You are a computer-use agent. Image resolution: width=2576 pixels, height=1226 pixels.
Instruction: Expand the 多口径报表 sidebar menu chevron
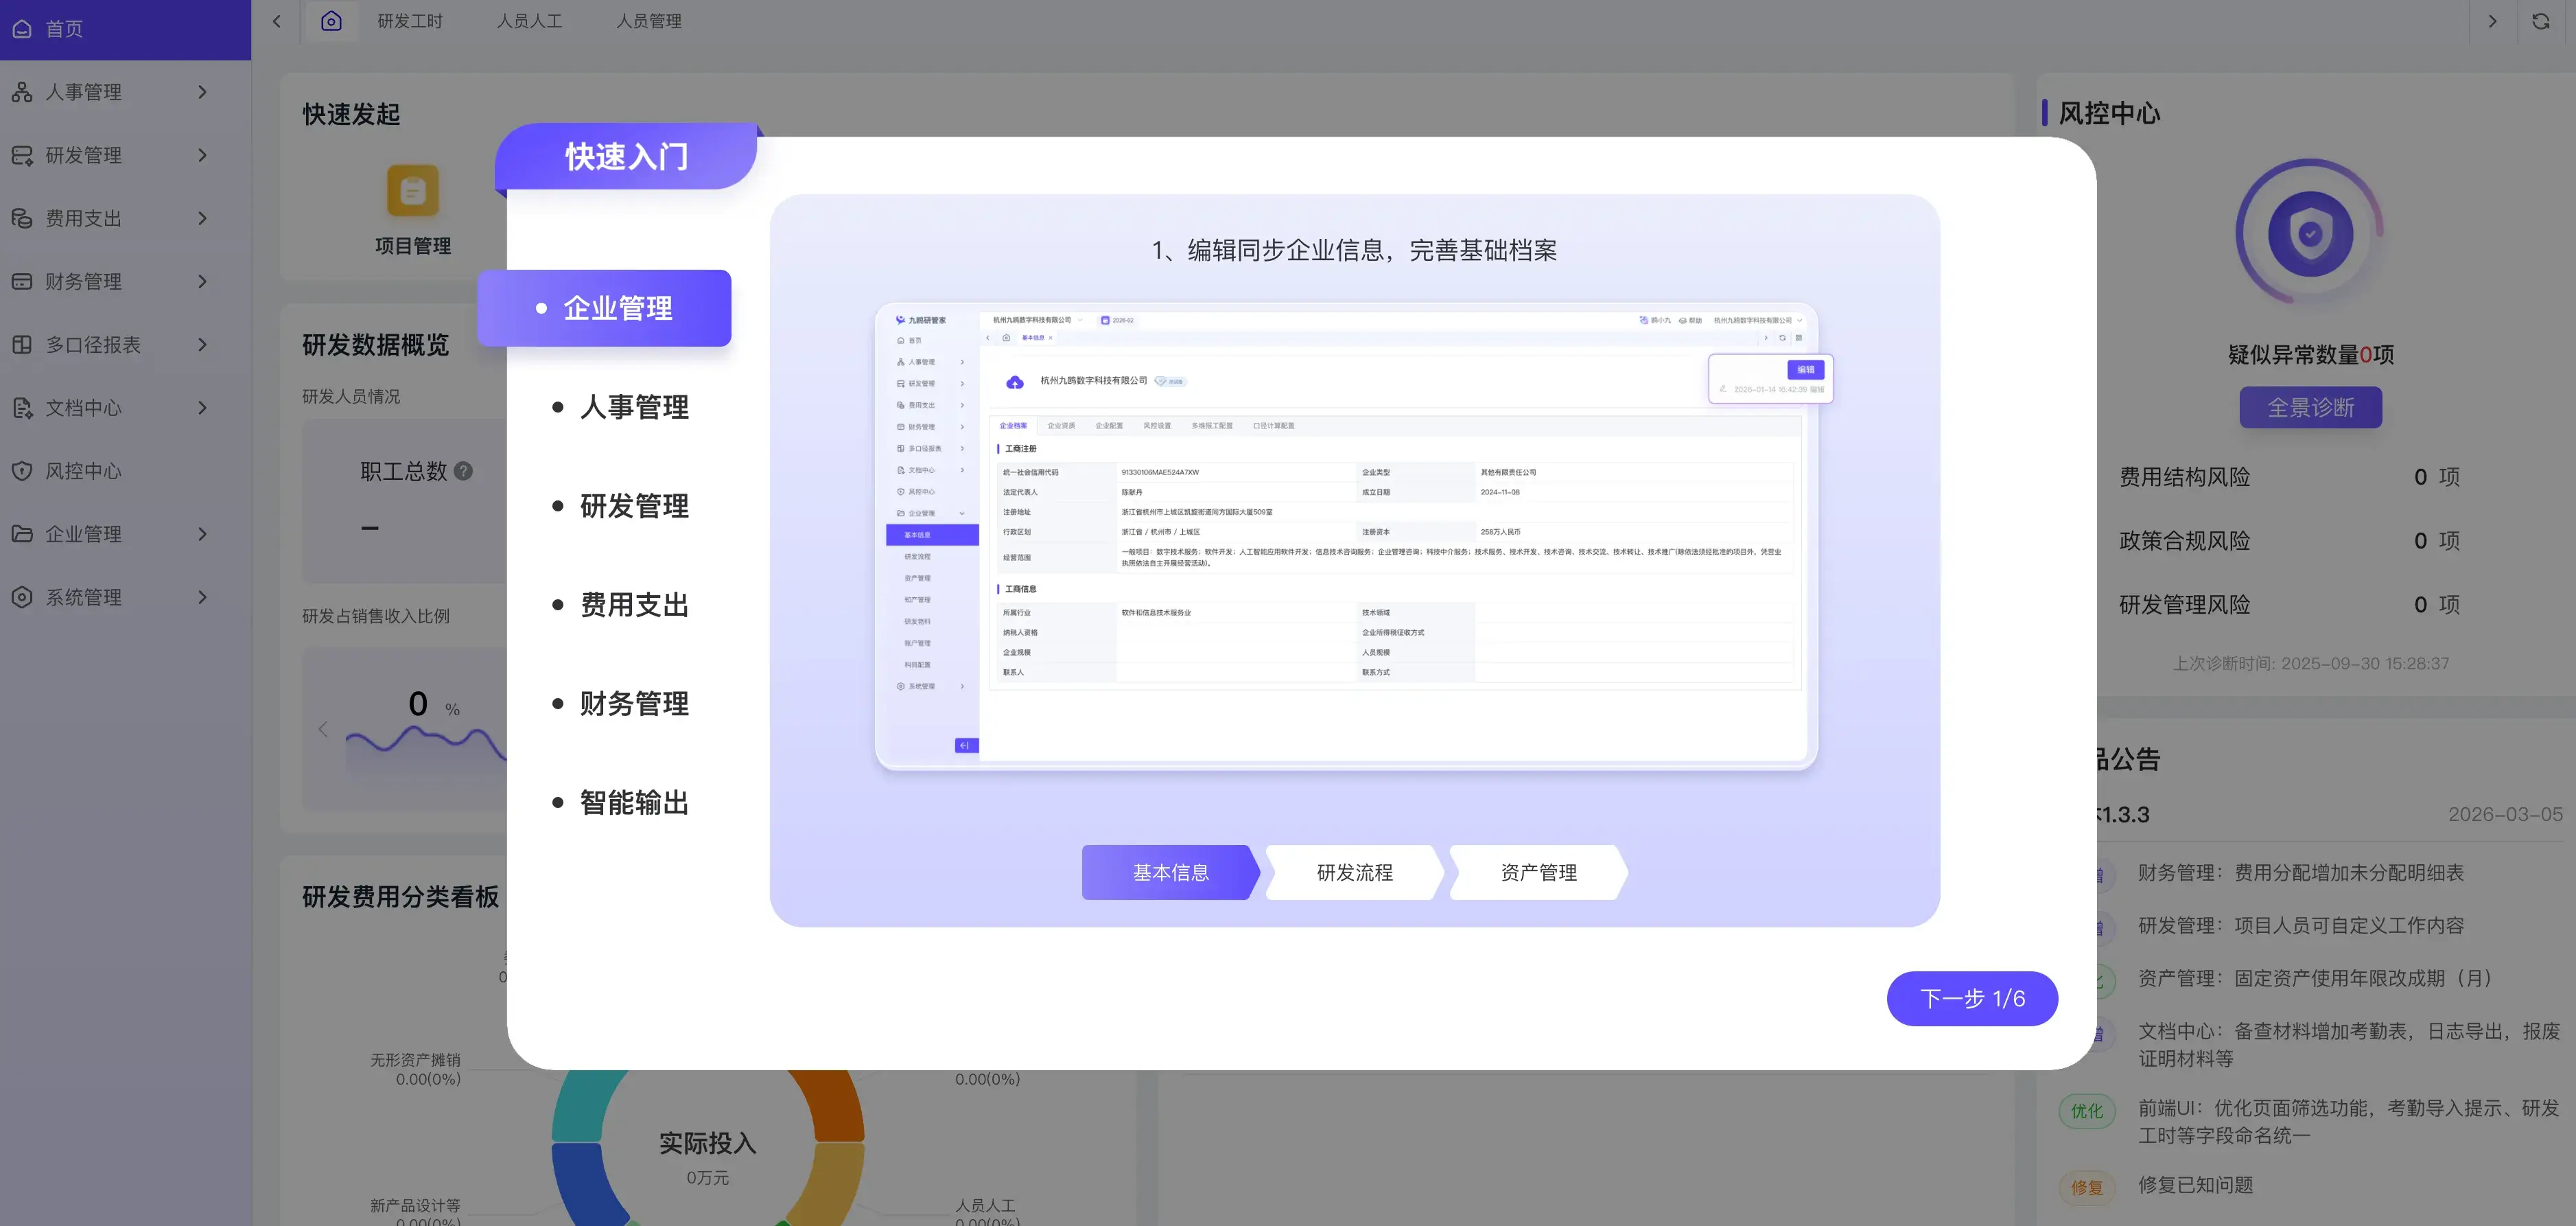click(203, 344)
